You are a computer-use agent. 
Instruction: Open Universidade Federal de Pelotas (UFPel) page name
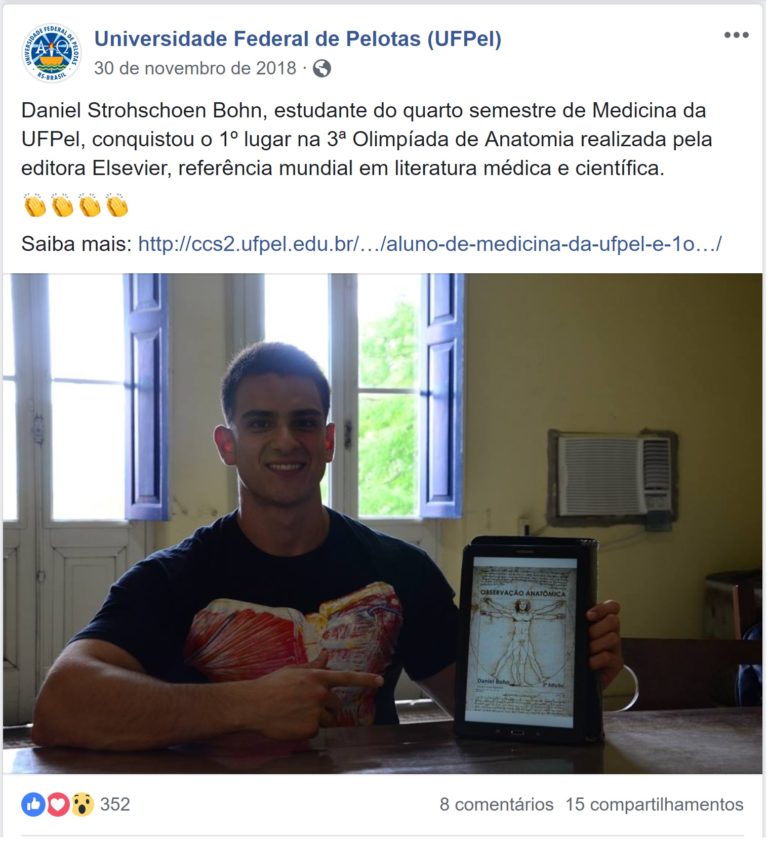click(x=298, y=39)
